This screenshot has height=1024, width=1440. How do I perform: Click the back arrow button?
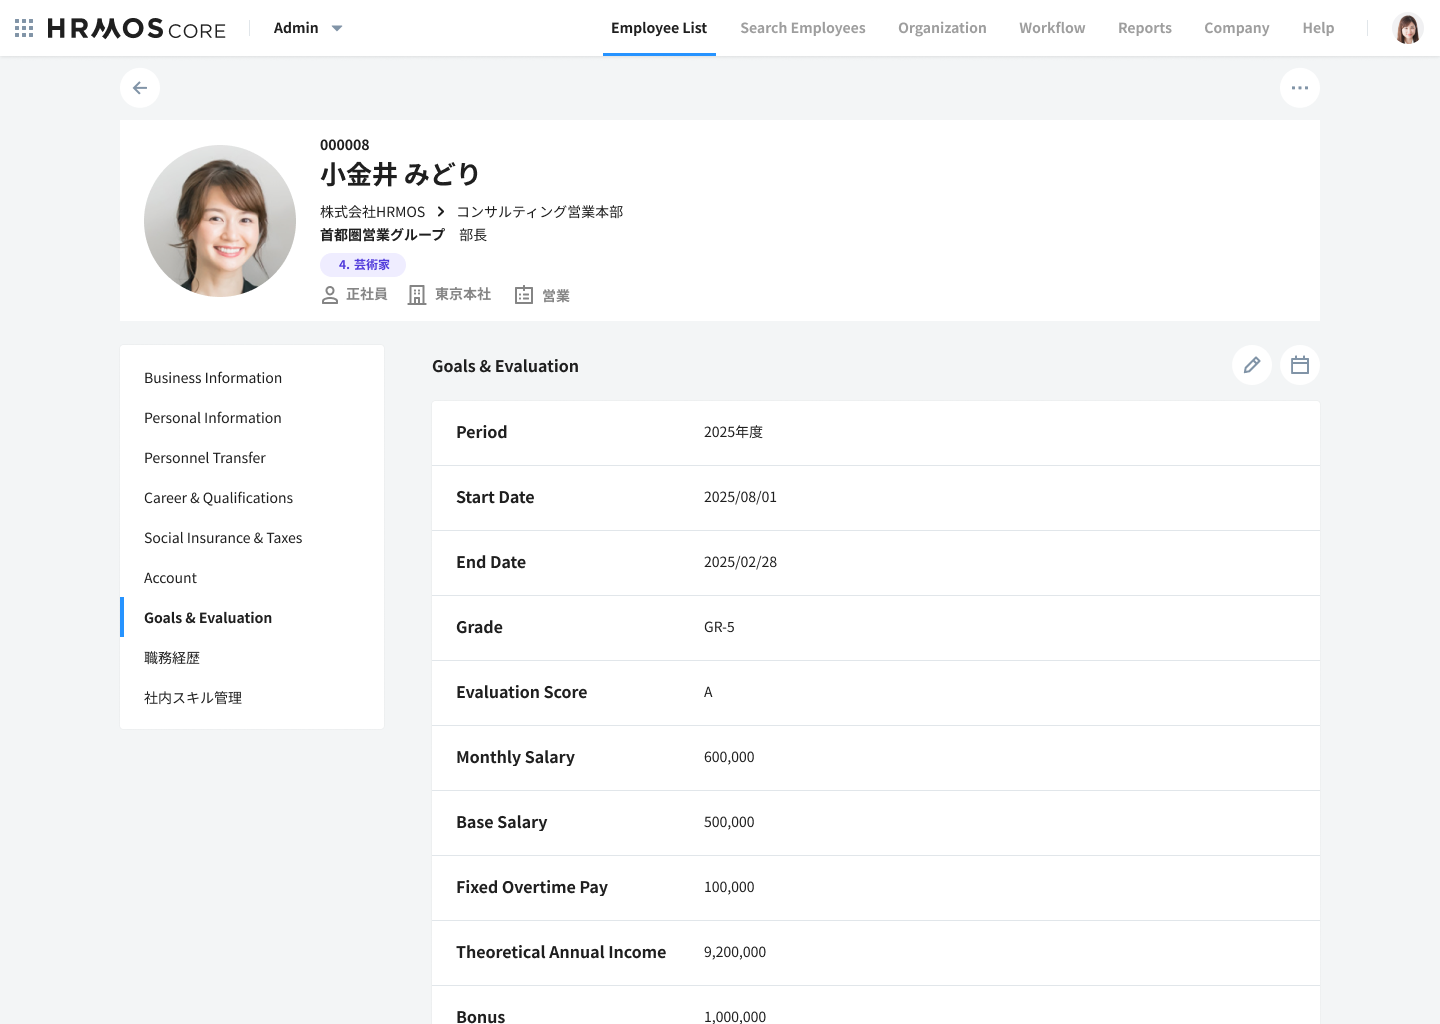pyautogui.click(x=140, y=88)
